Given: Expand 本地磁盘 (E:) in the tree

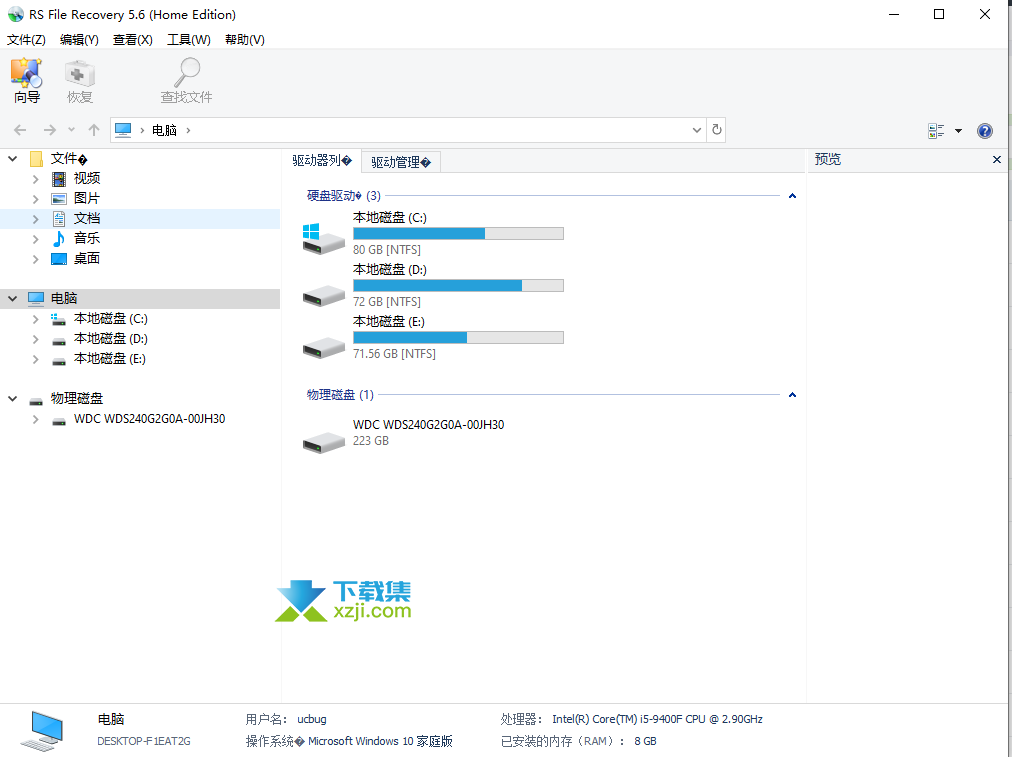Looking at the screenshot, I should pyautogui.click(x=35, y=359).
